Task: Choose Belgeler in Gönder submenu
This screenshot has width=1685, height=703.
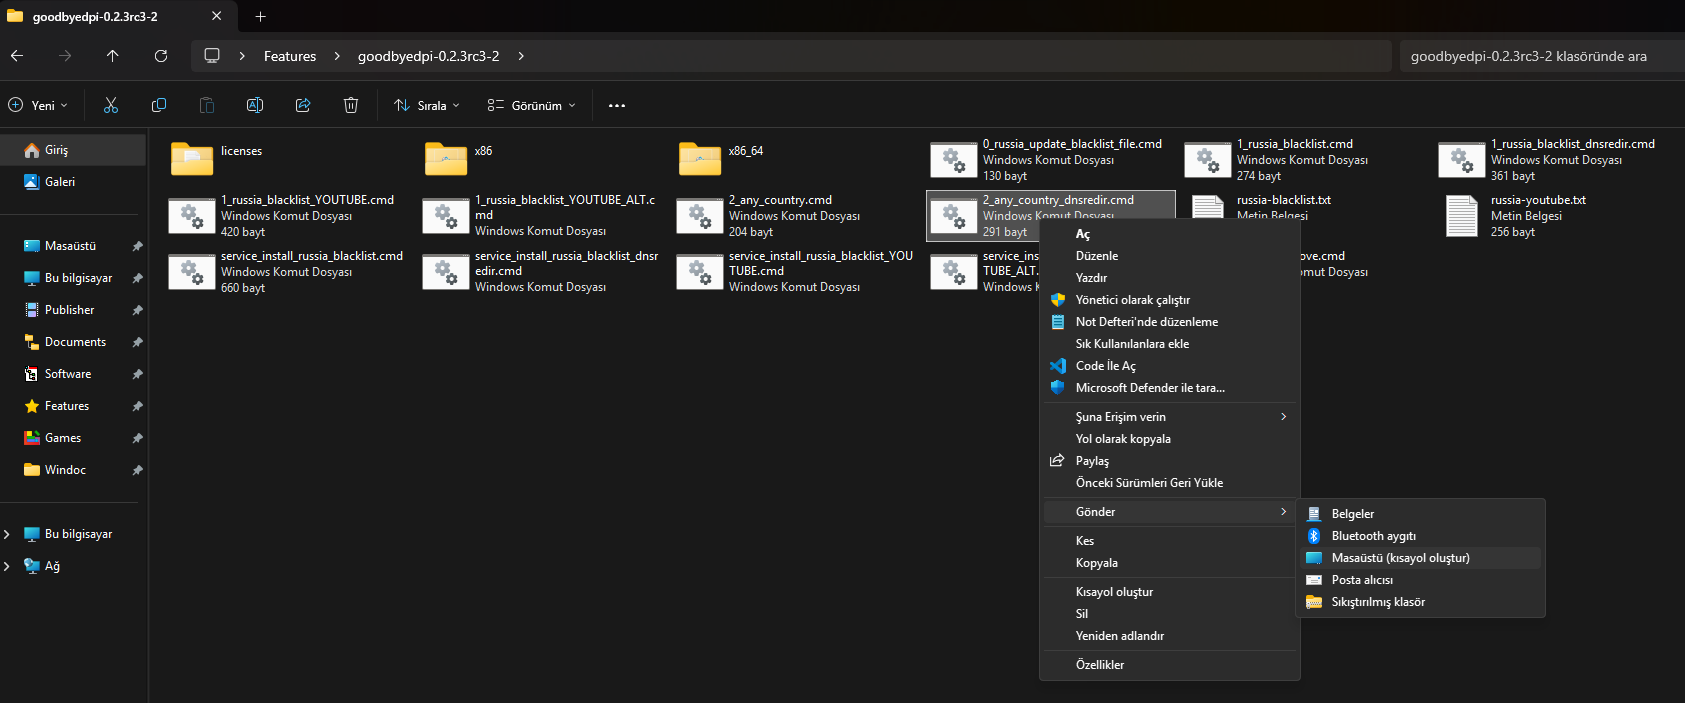Action: 1421,514
